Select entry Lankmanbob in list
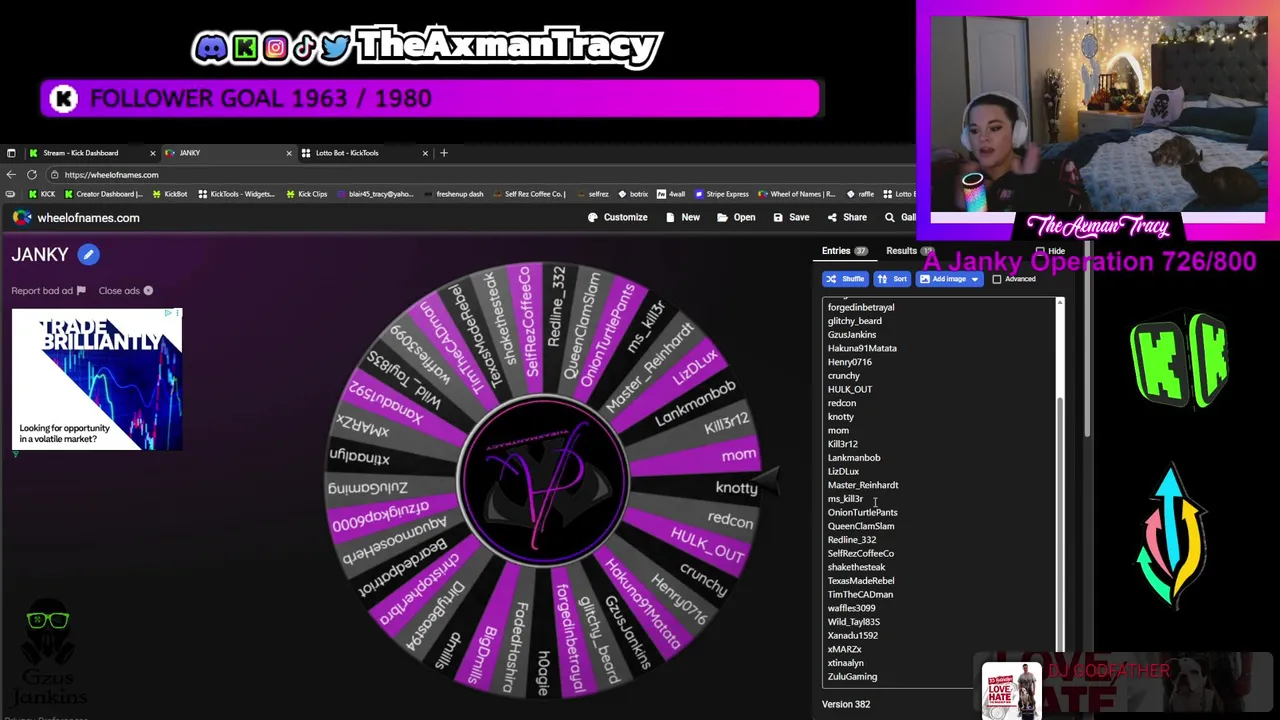 point(854,457)
